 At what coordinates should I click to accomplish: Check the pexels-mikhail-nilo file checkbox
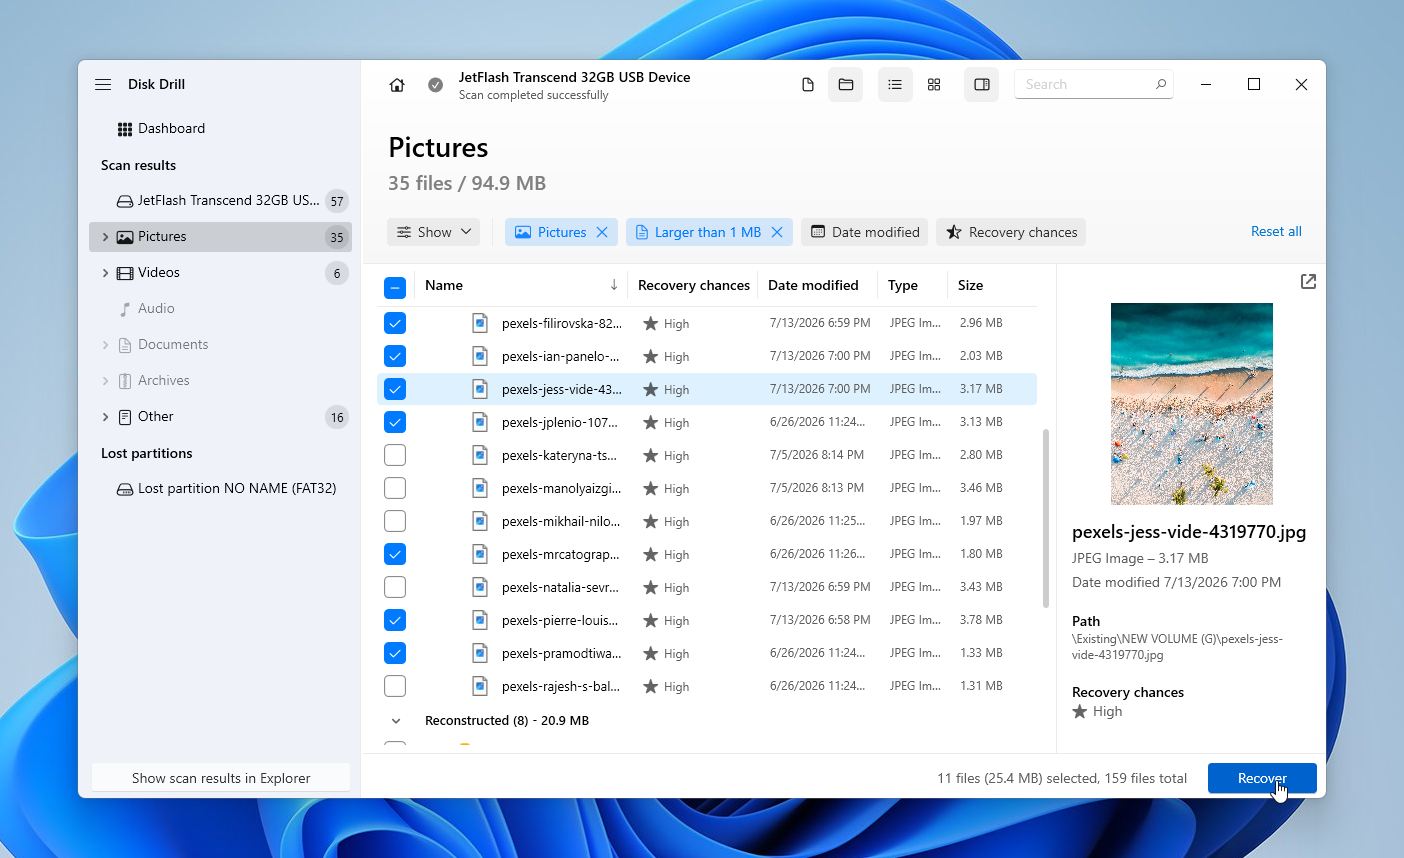click(x=395, y=521)
